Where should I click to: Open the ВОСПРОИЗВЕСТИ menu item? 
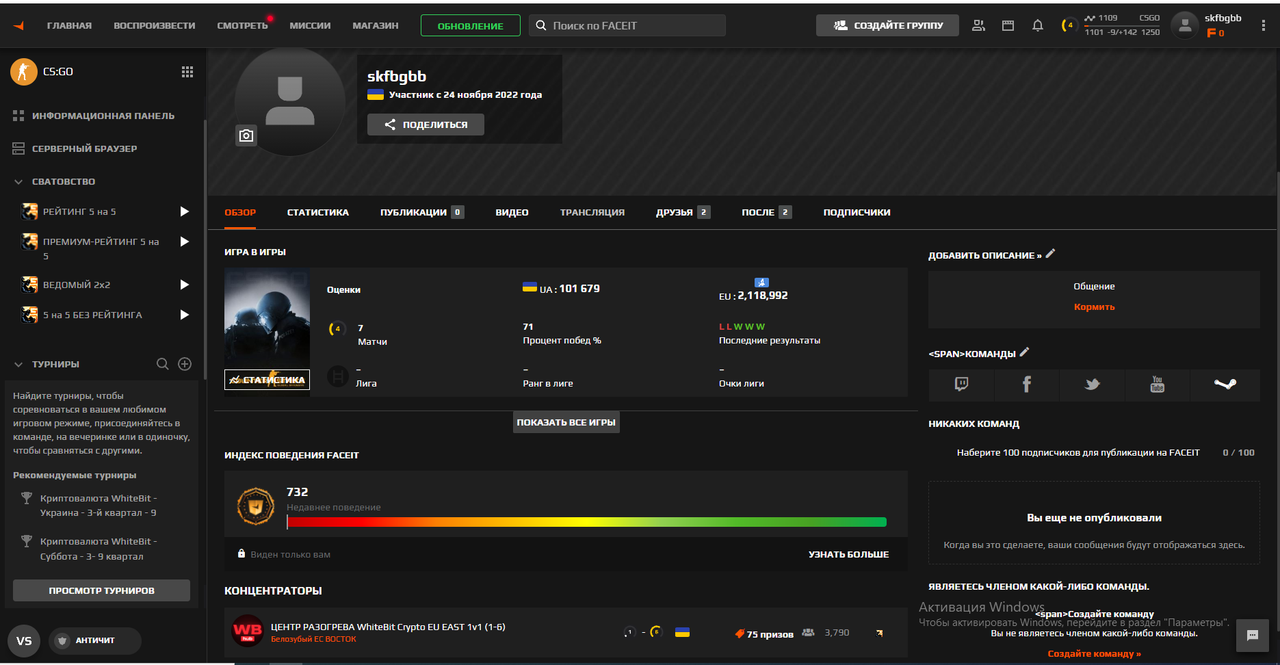[x=154, y=25]
